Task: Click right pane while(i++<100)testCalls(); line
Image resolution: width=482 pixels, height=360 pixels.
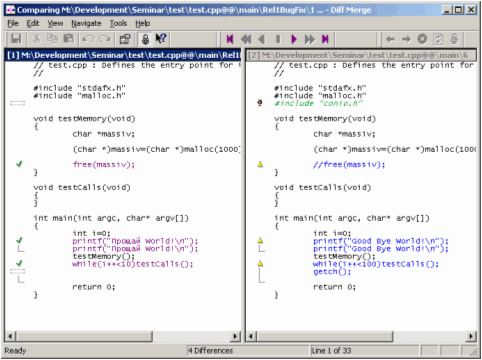Action: (376, 264)
